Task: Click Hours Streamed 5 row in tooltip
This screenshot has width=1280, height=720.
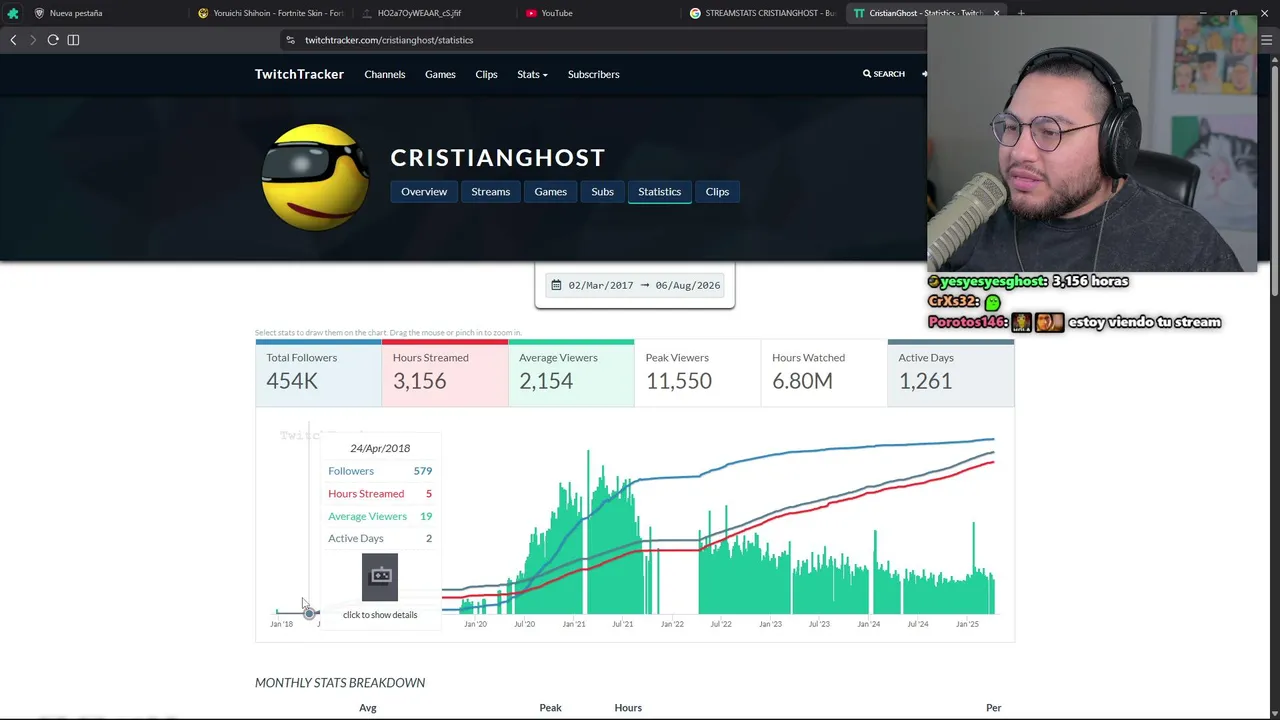Action: (x=380, y=494)
